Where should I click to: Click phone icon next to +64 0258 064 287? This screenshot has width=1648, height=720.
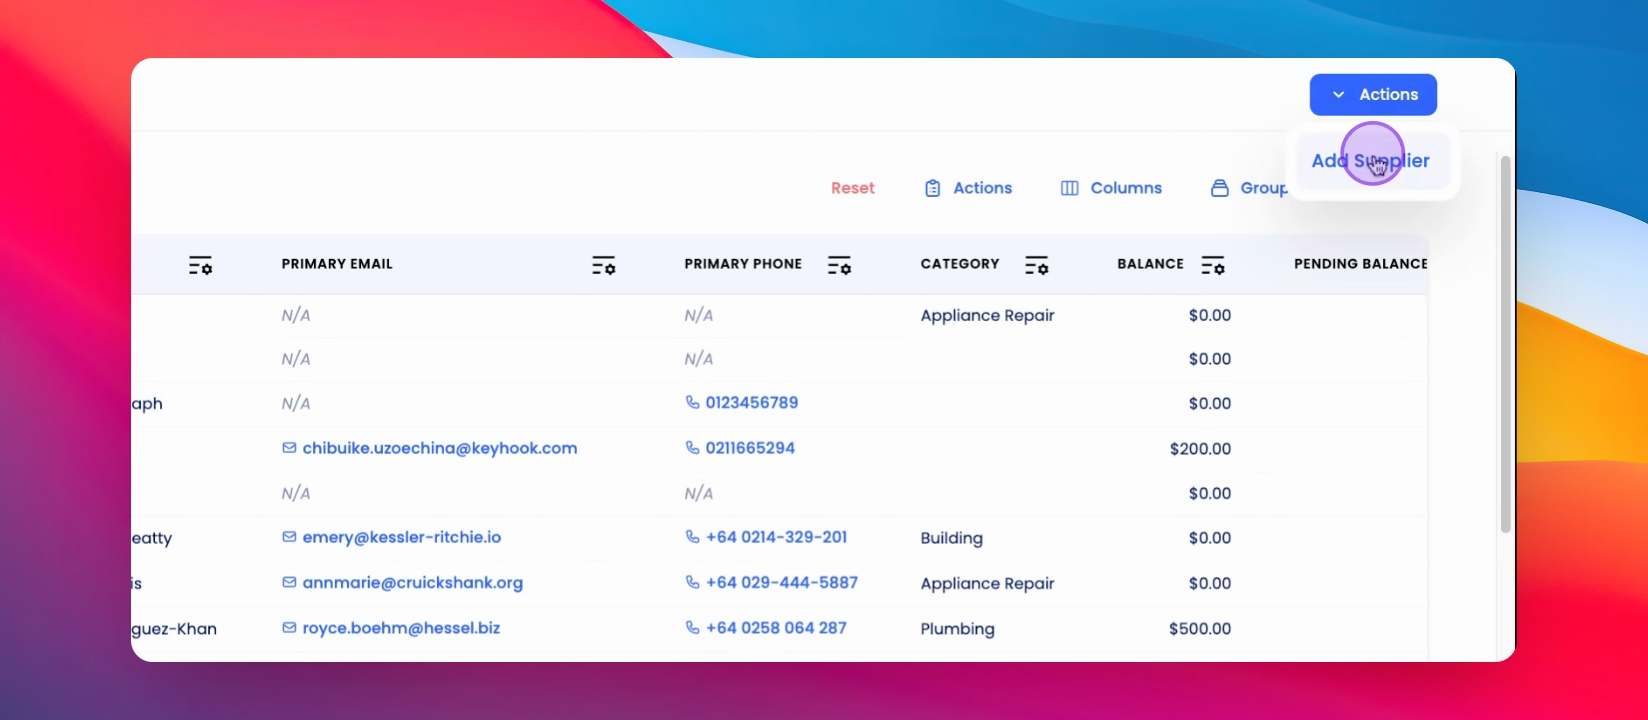click(692, 628)
